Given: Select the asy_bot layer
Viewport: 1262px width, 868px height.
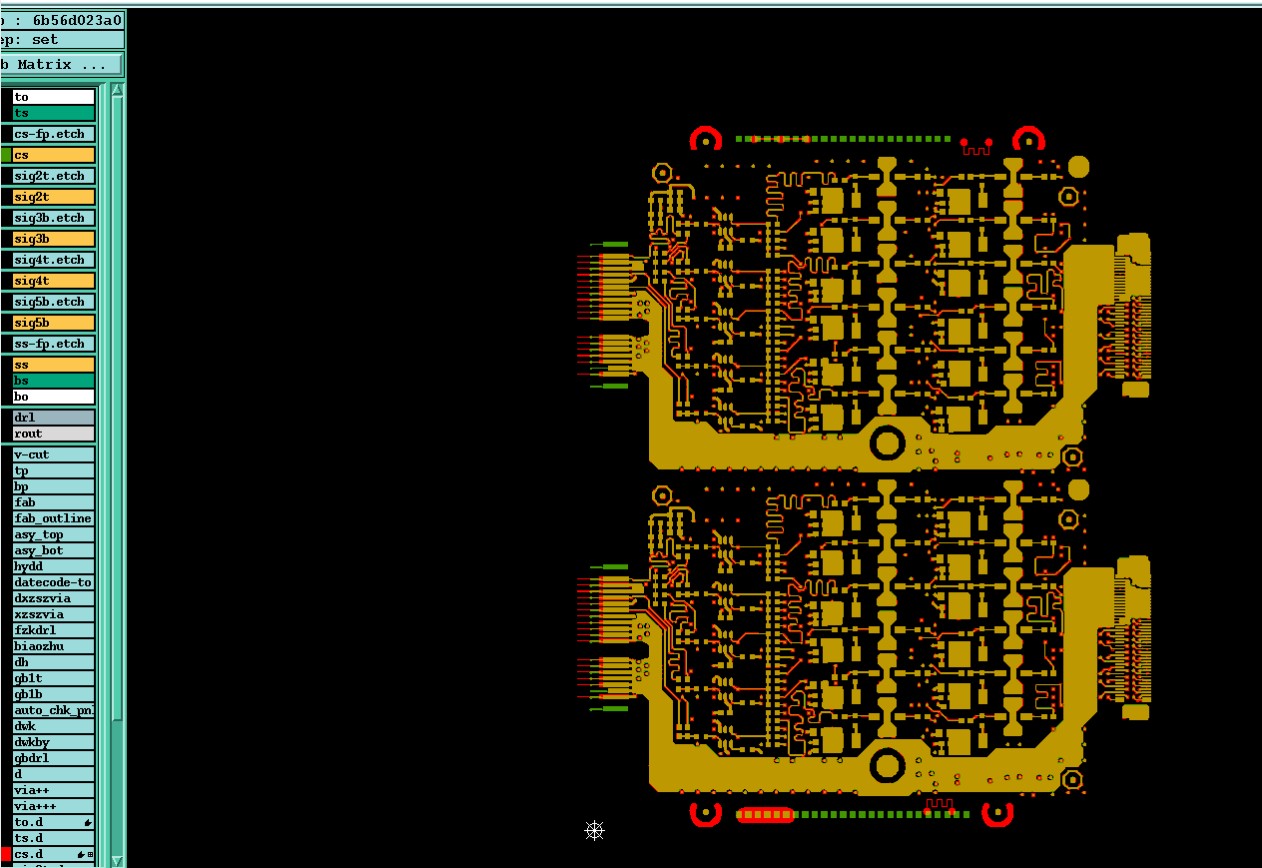Looking at the screenshot, I should (54, 551).
